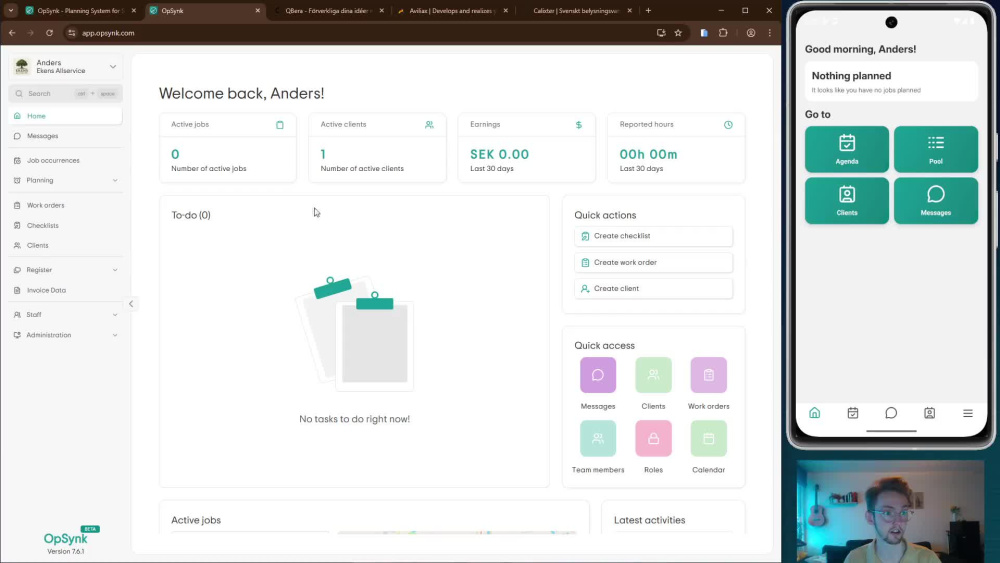Viewport: 1000px width, 563px height.
Task: Open browser profile icon
Action: [751, 33]
